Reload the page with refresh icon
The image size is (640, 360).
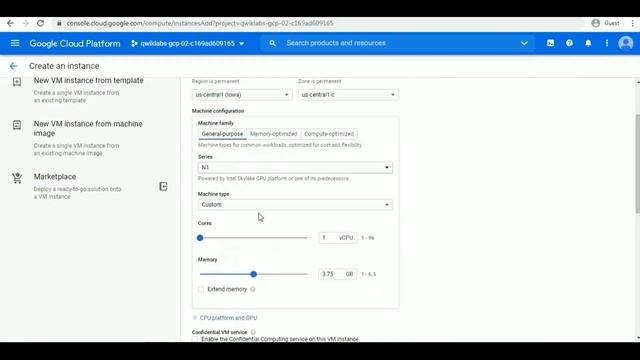(40, 23)
